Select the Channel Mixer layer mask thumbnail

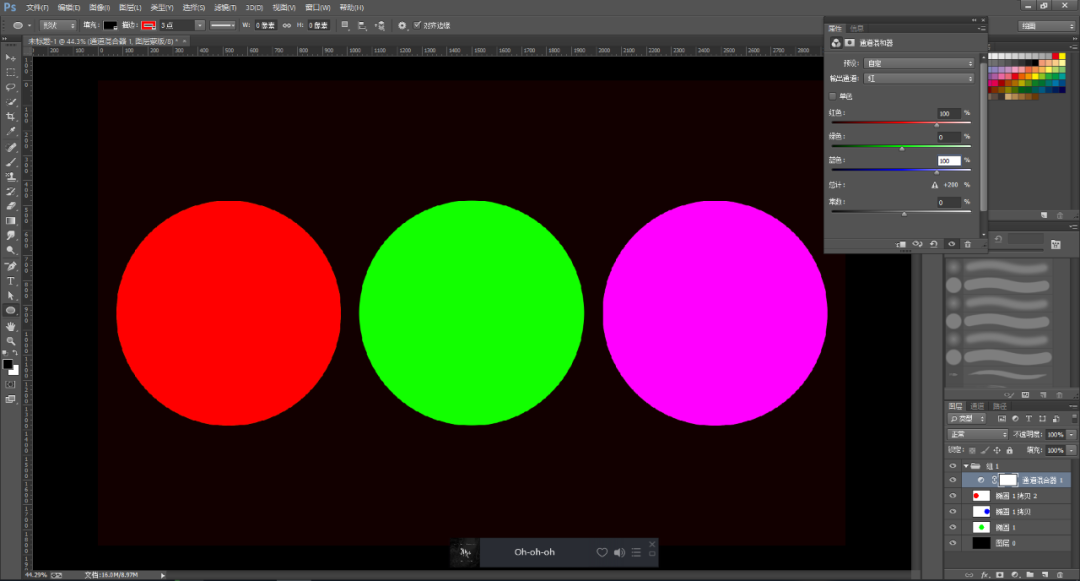tap(1008, 480)
